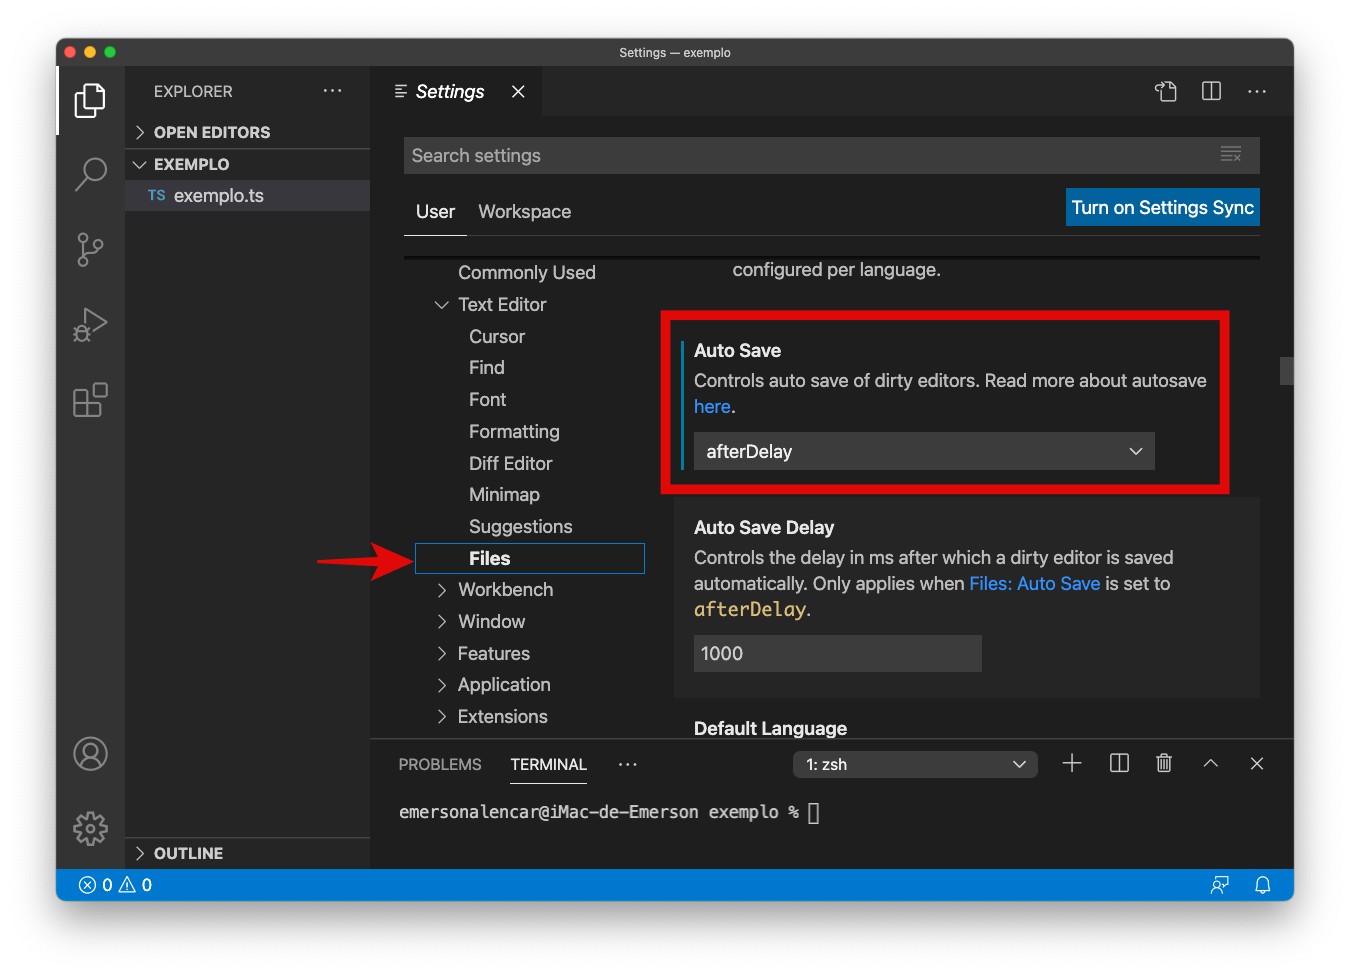Screen dimensions: 1350x975
Task: Open the Manage gear menu
Action: 90,828
